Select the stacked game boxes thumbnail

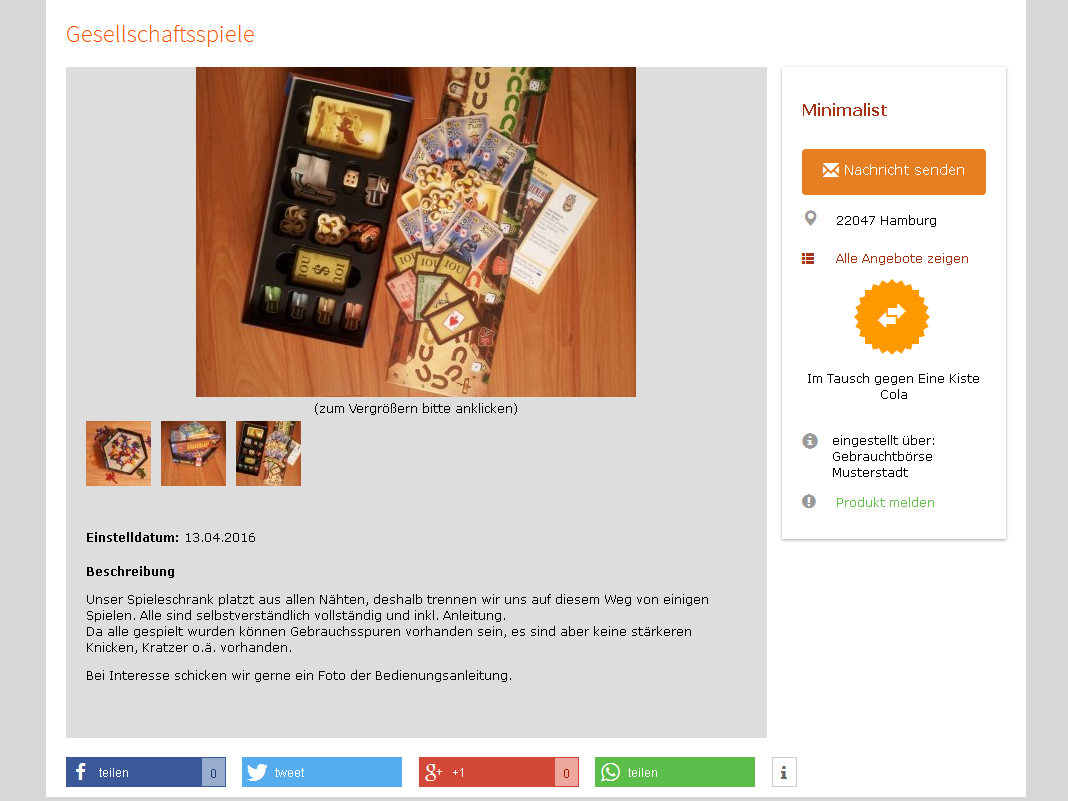pyautogui.click(x=193, y=454)
